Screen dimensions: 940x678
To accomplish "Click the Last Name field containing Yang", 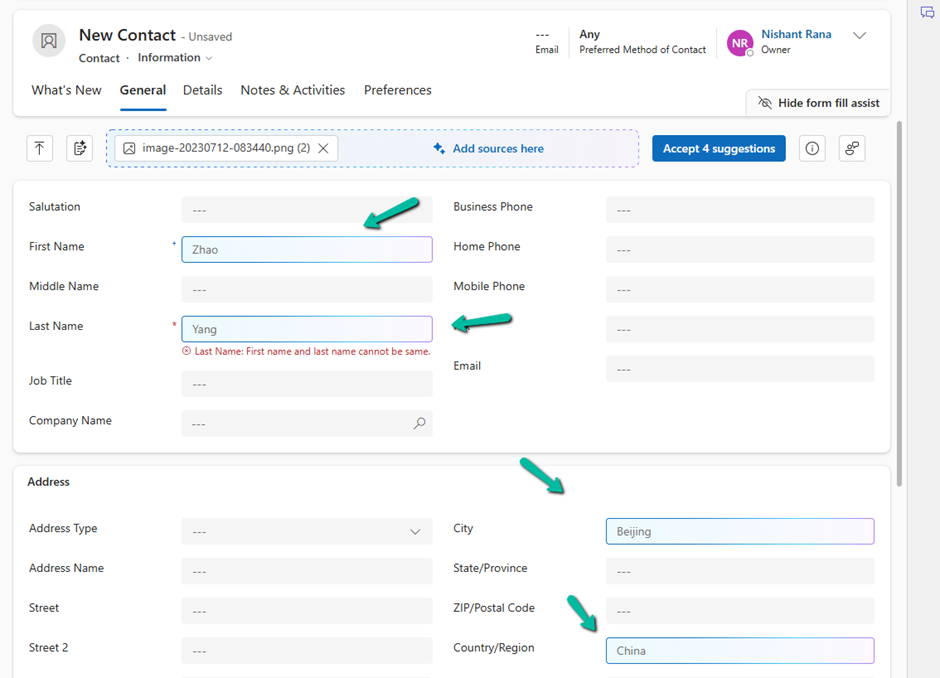I will pos(307,329).
